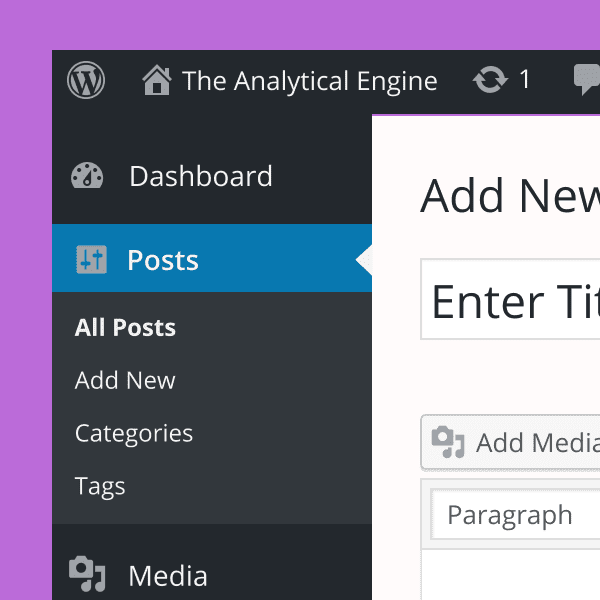Open the Media menu label
Image resolution: width=600 pixels, height=600 pixels.
(x=168, y=576)
